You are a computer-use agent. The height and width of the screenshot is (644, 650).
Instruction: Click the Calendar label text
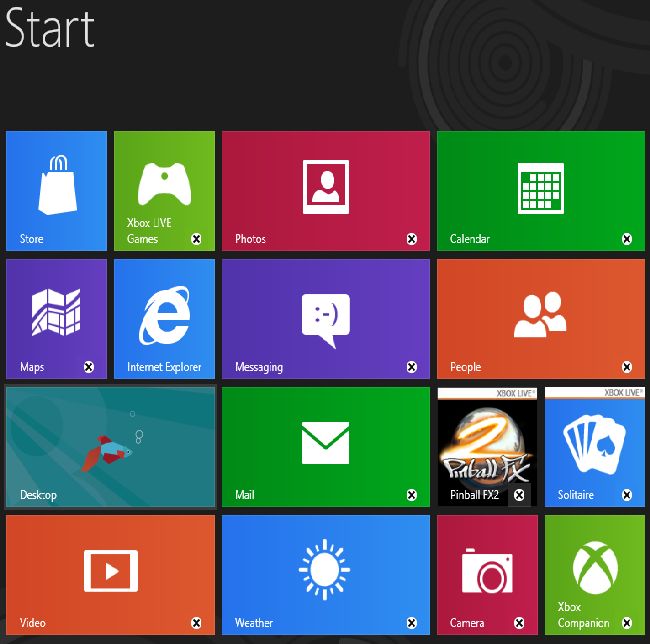pyautogui.click(x=470, y=239)
